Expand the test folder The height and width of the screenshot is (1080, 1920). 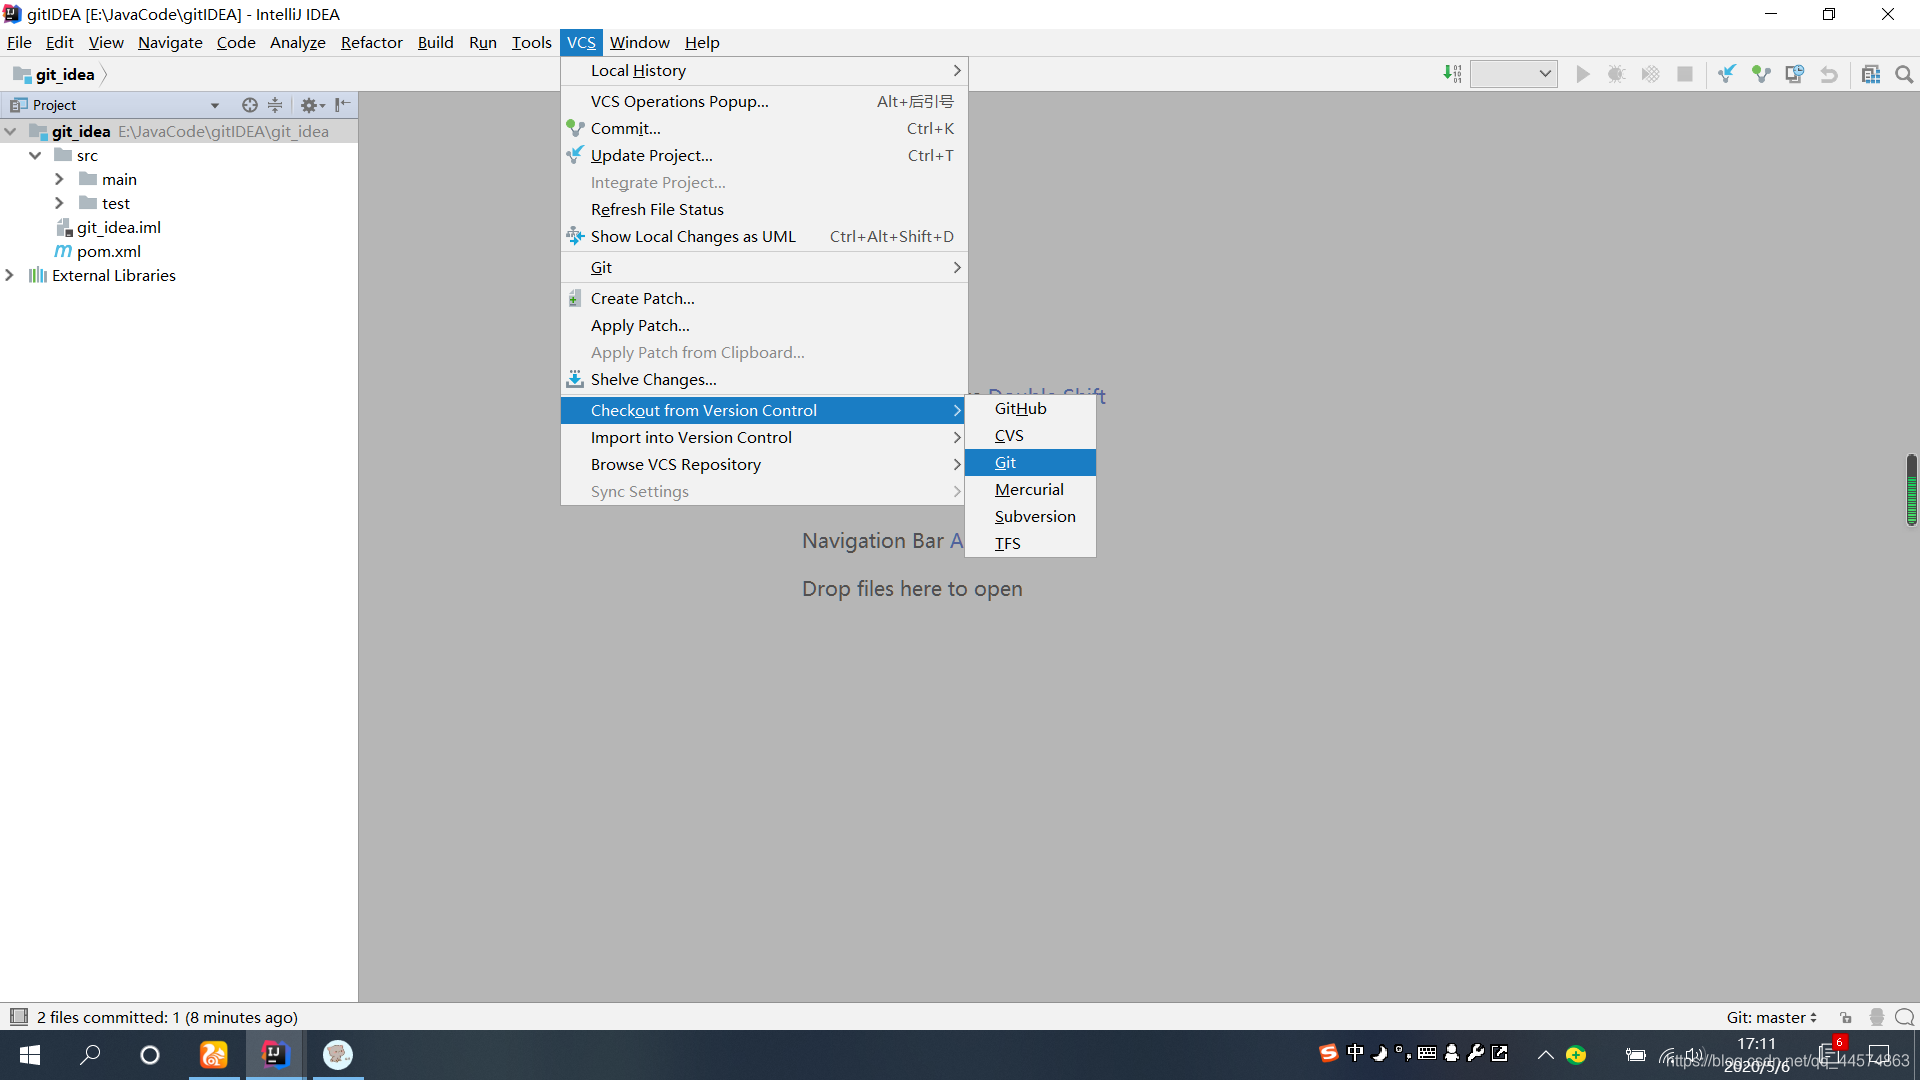(x=59, y=203)
